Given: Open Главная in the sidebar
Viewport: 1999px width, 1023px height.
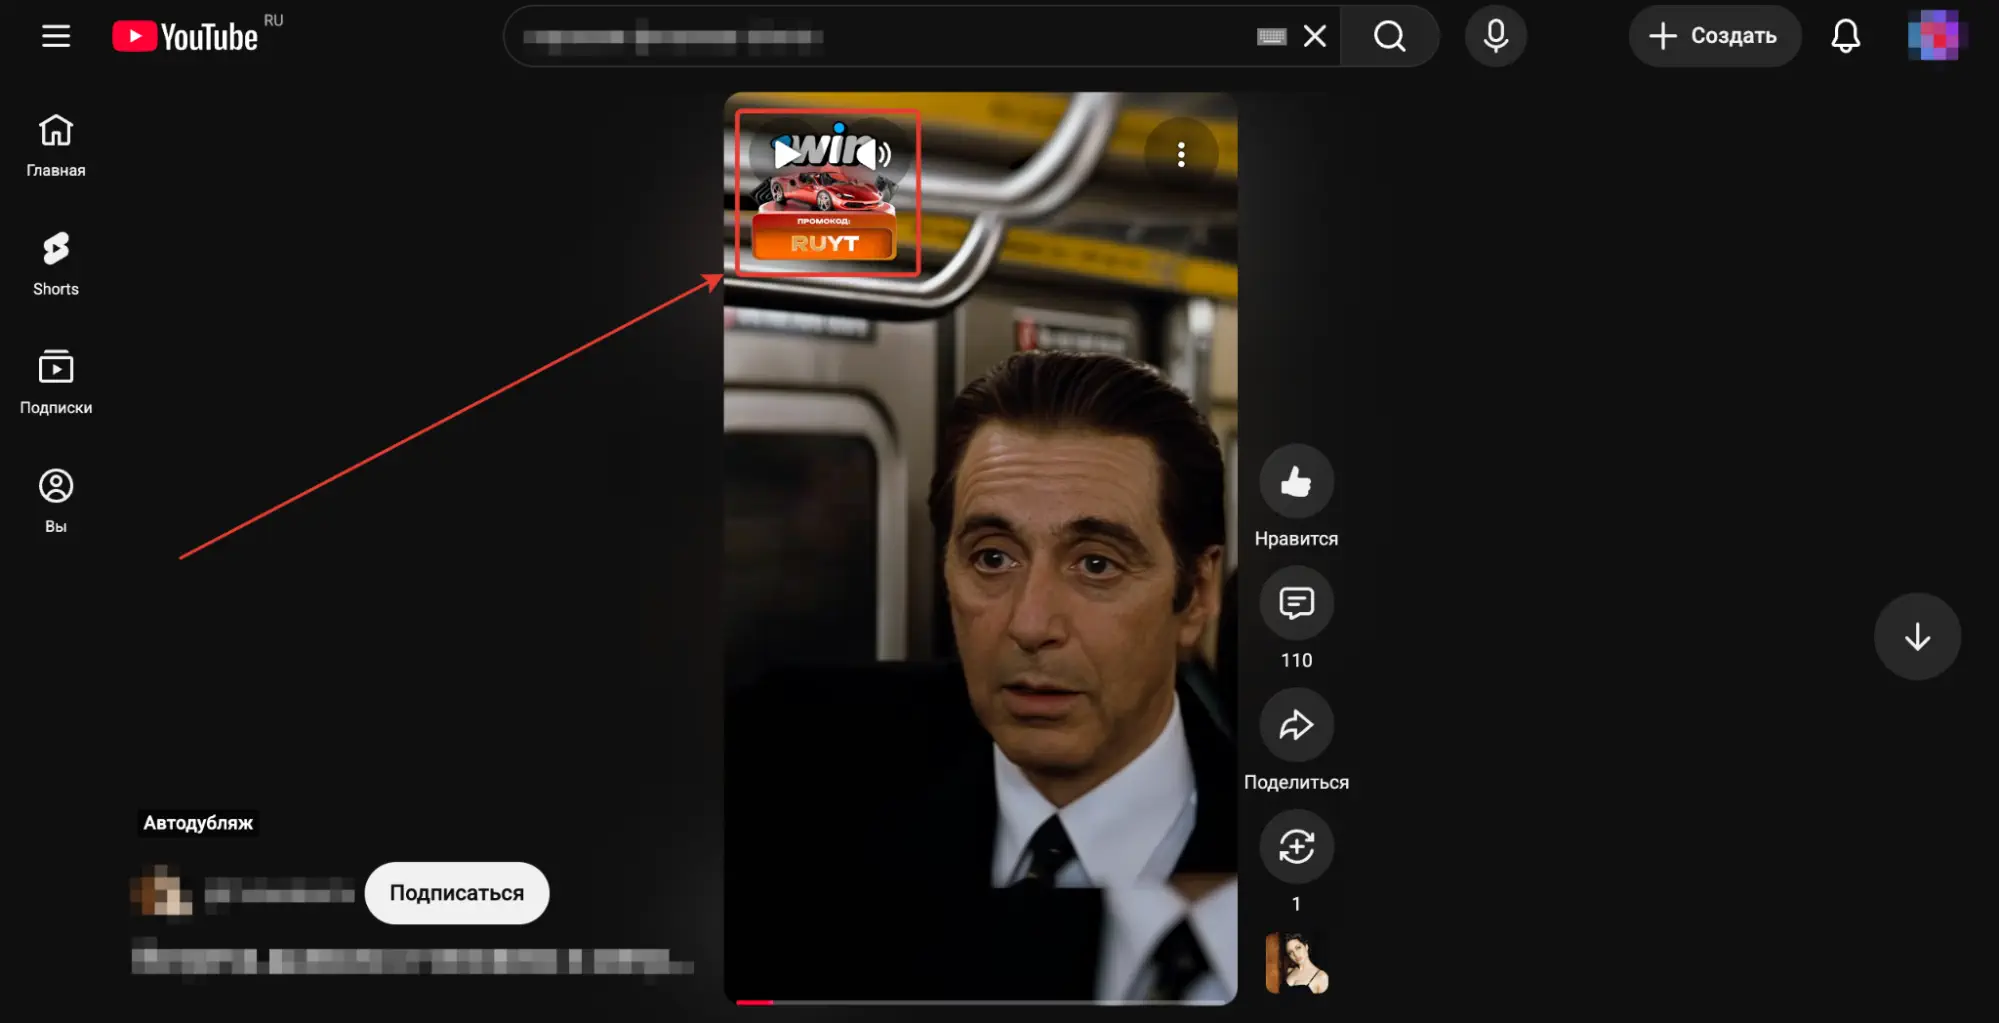Looking at the screenshot, I should (56, 145).
